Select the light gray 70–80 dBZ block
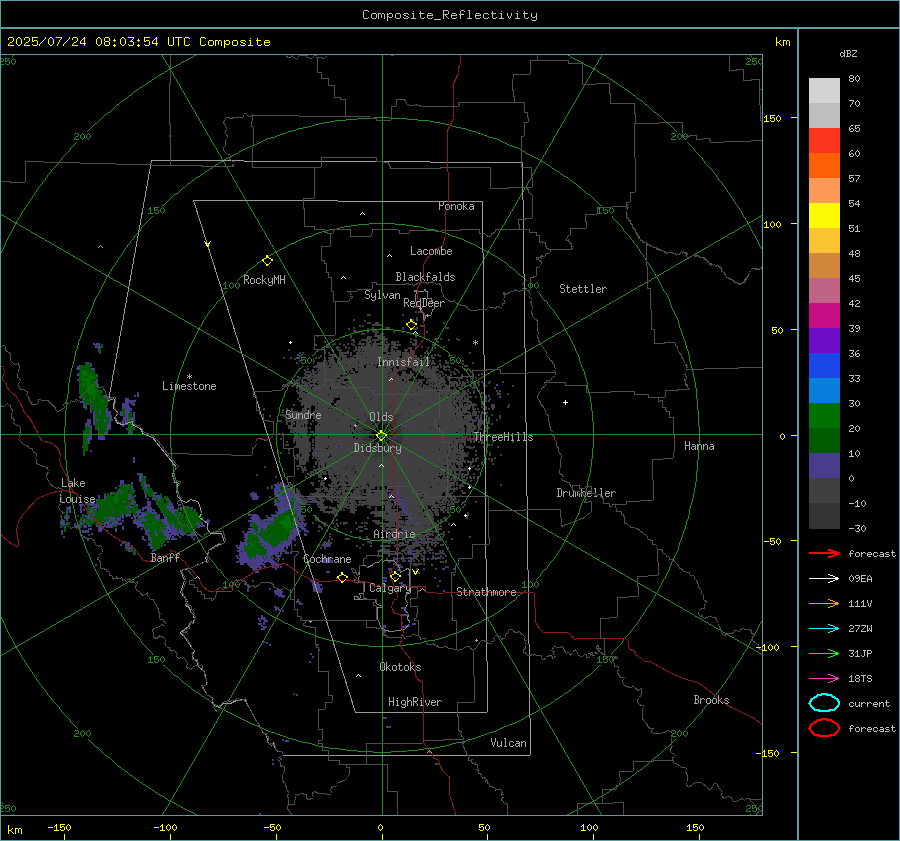 pos(824,91)
